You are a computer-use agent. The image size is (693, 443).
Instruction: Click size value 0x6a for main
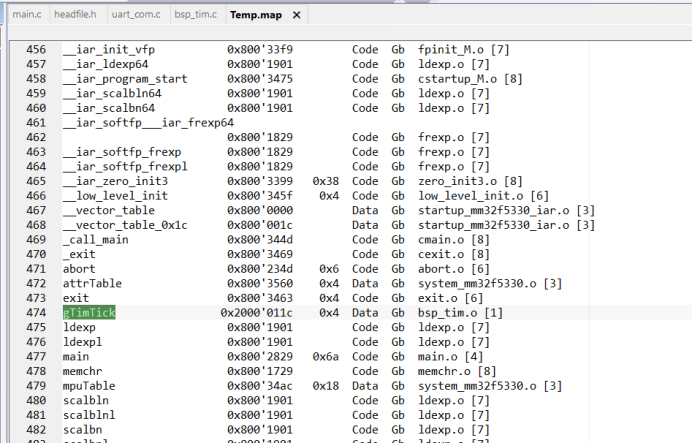[326, 356]
